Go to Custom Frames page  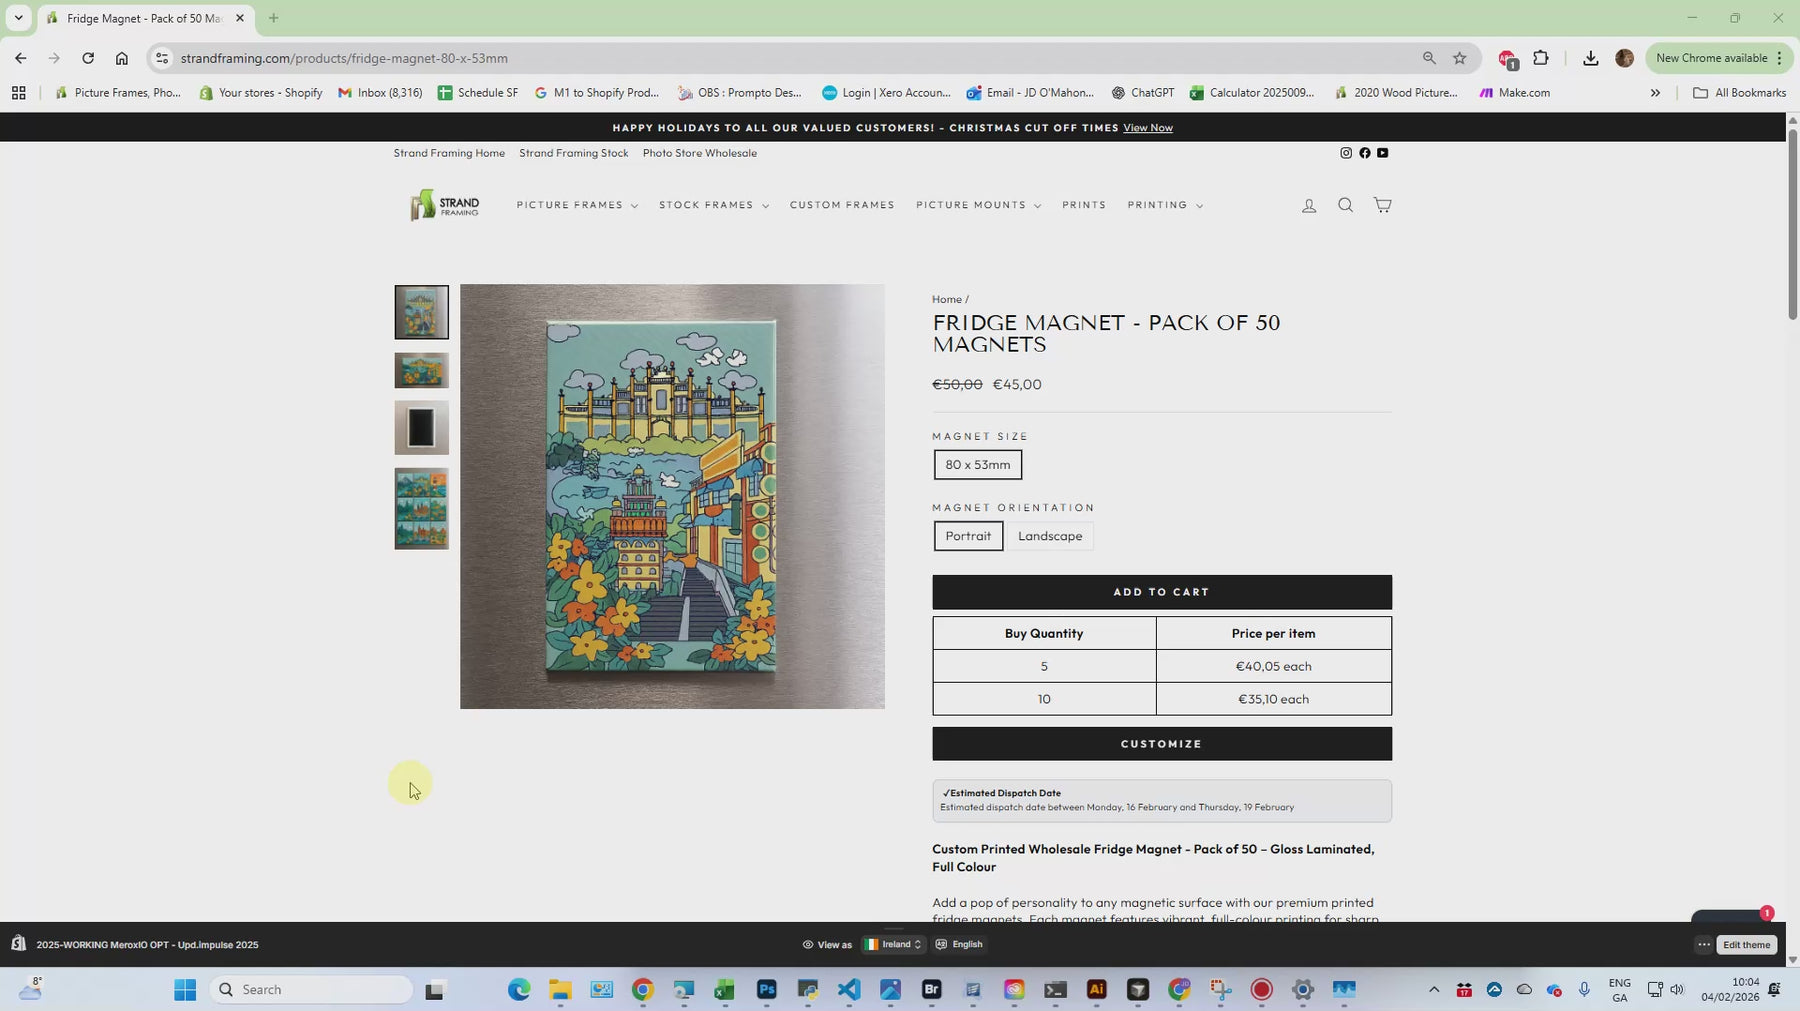pyautogui.click(x=841, y=205)
